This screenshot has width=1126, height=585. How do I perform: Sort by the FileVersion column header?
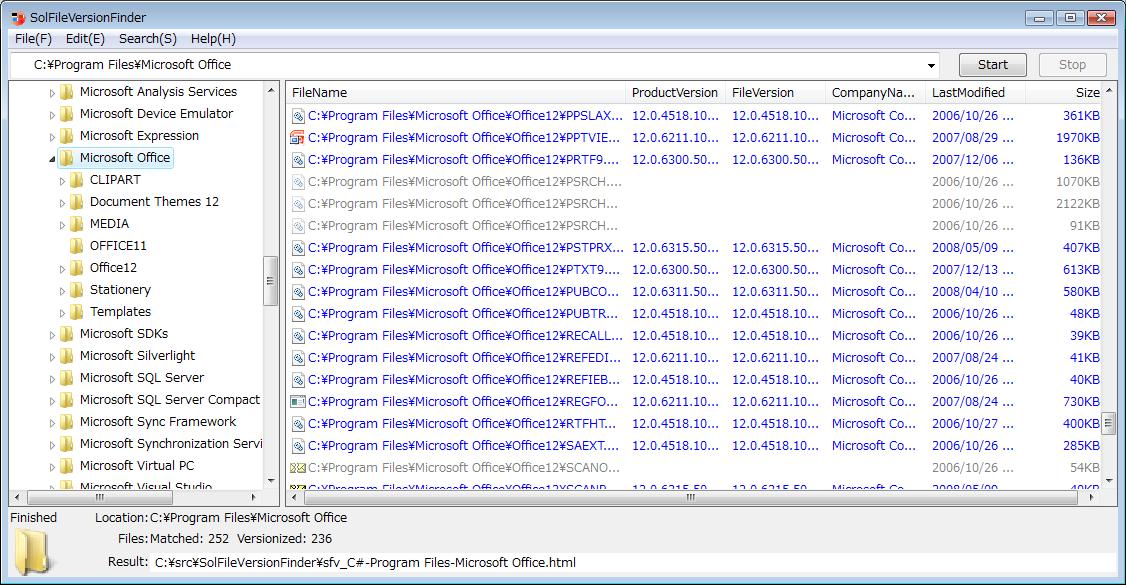[x=776, y=93]
